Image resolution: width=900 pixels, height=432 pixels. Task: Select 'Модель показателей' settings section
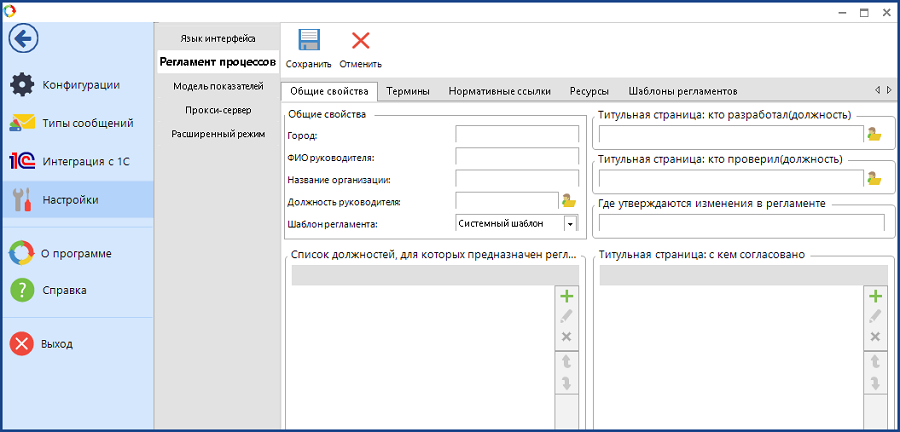217,86
